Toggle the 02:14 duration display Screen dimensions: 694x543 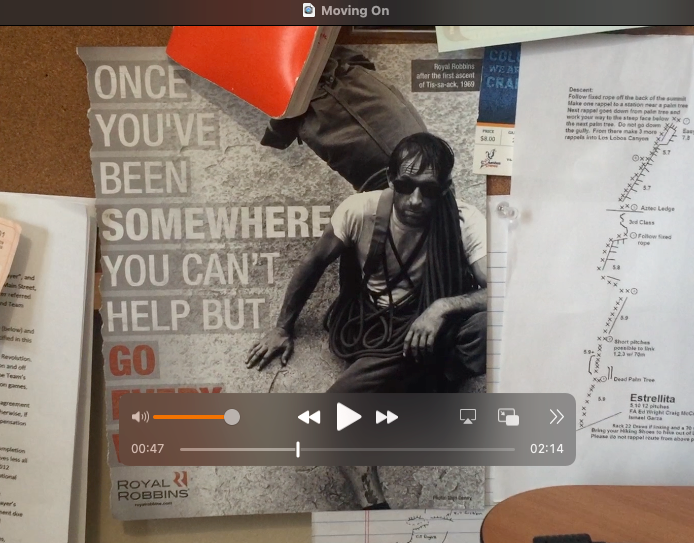[x=547, y=449]
